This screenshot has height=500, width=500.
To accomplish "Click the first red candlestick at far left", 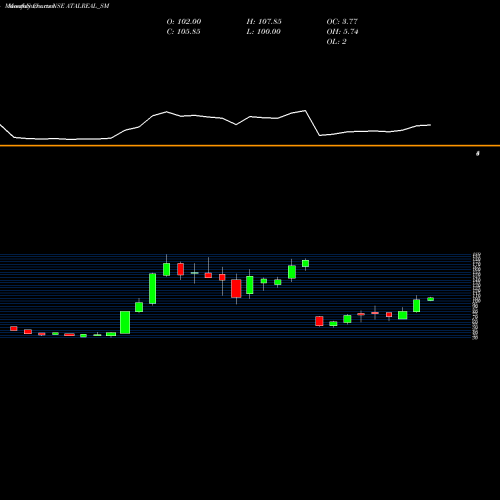I will pos(14,328).
